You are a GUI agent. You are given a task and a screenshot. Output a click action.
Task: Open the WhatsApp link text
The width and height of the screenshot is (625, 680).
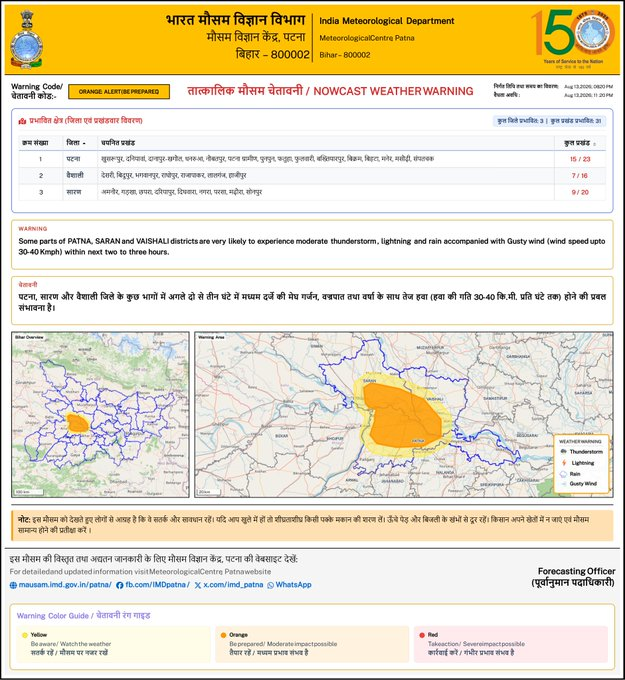[293, 585]
